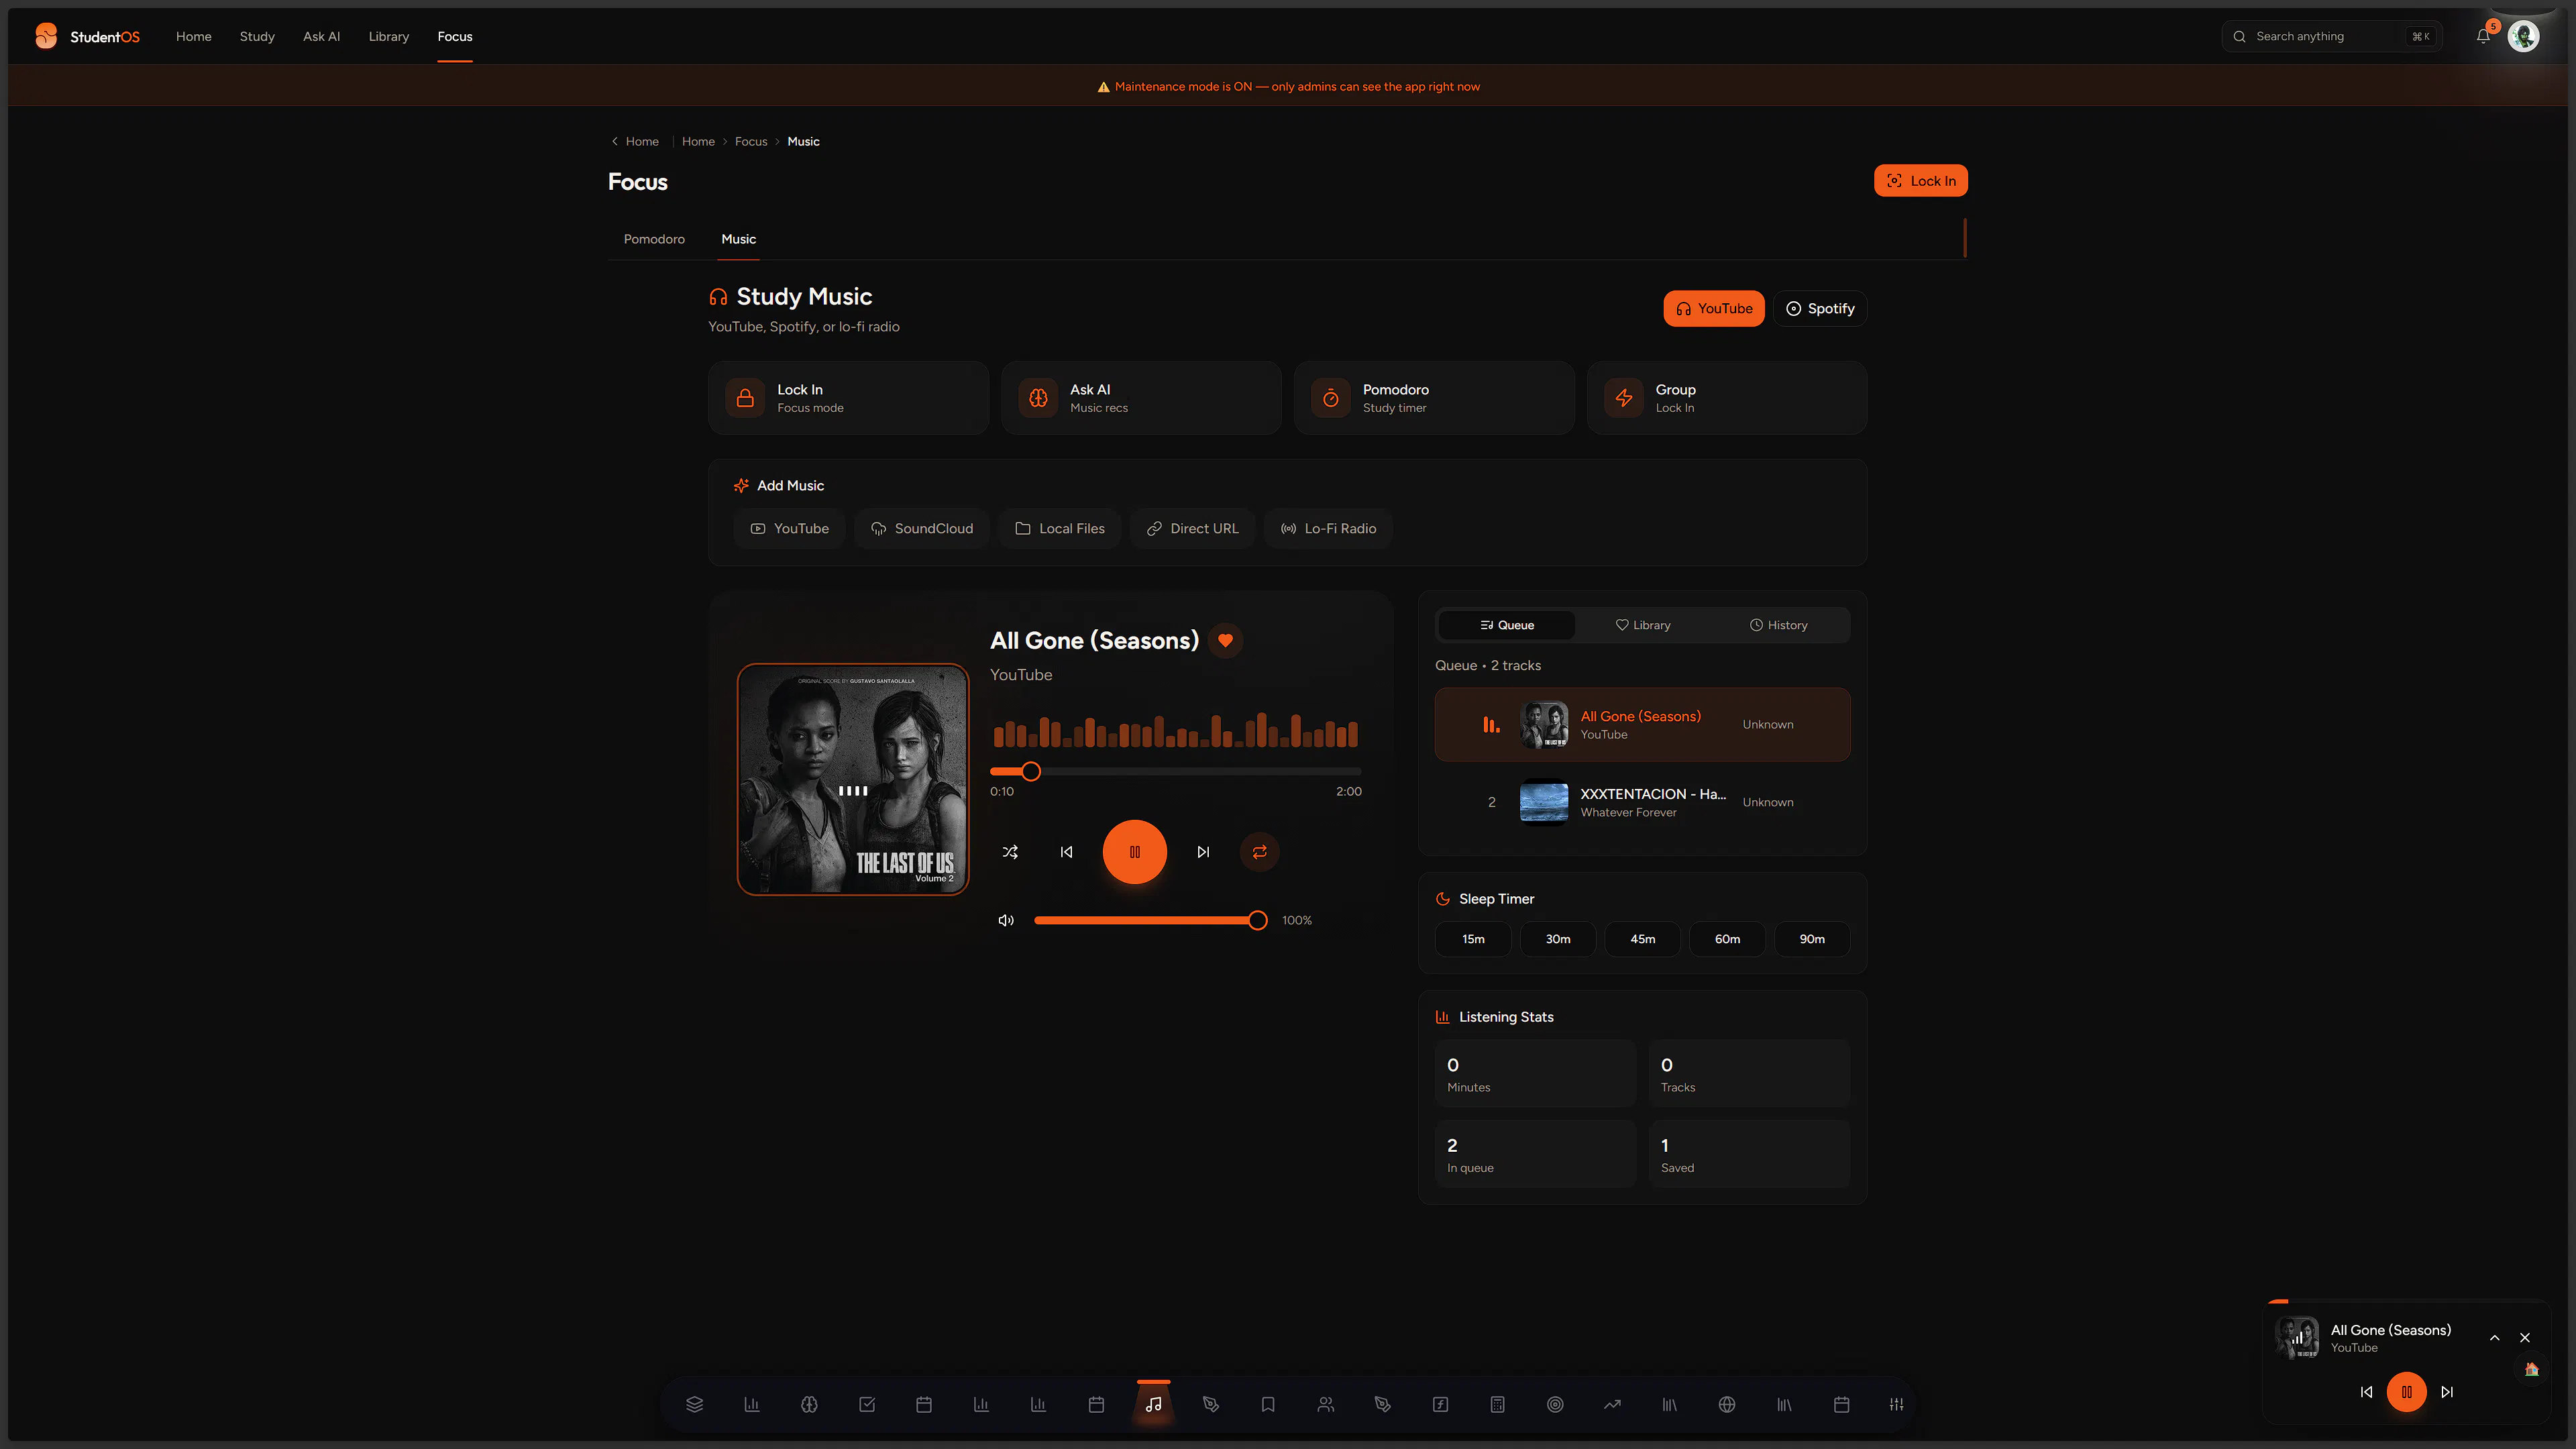Open the sliders settings icon in dock

[1896, 1404]
